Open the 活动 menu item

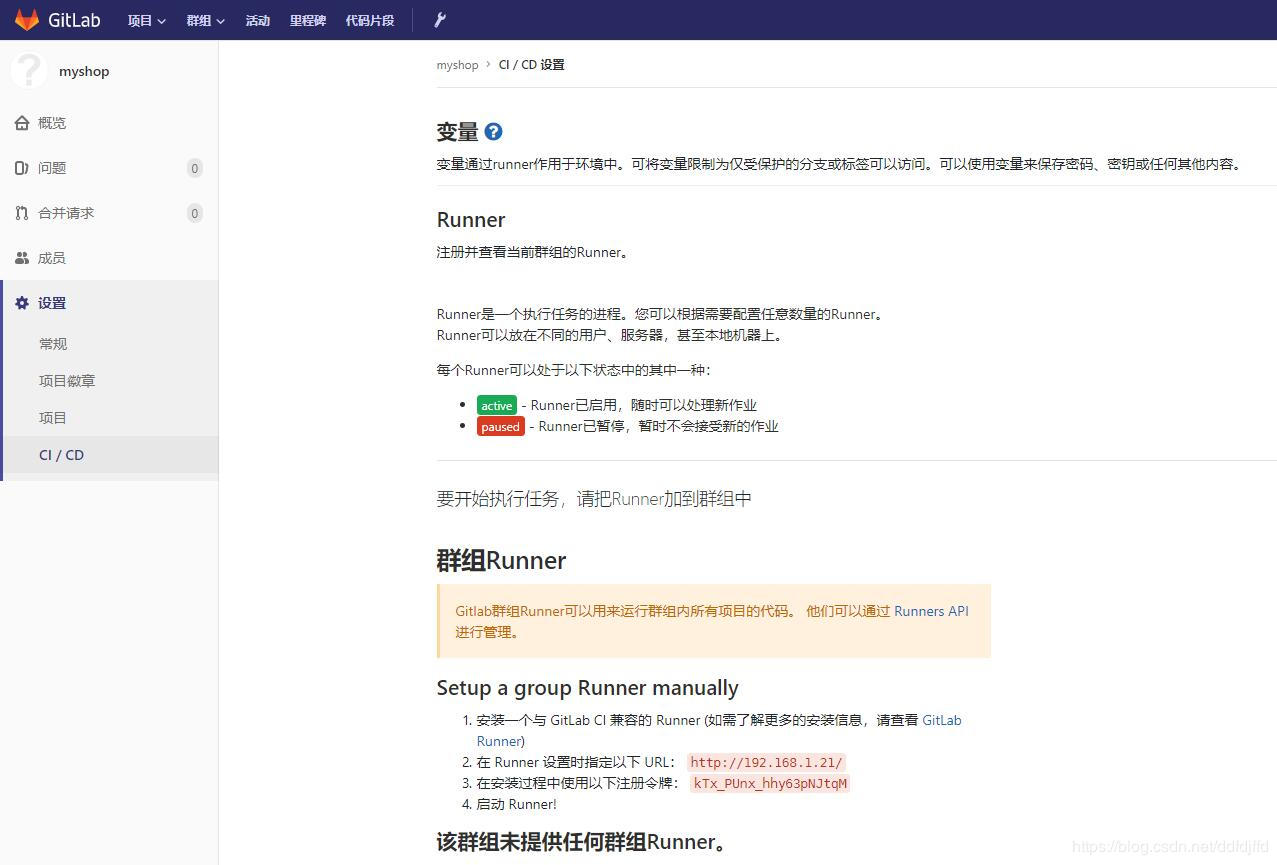pyautogui.click(x=257, y=20)
